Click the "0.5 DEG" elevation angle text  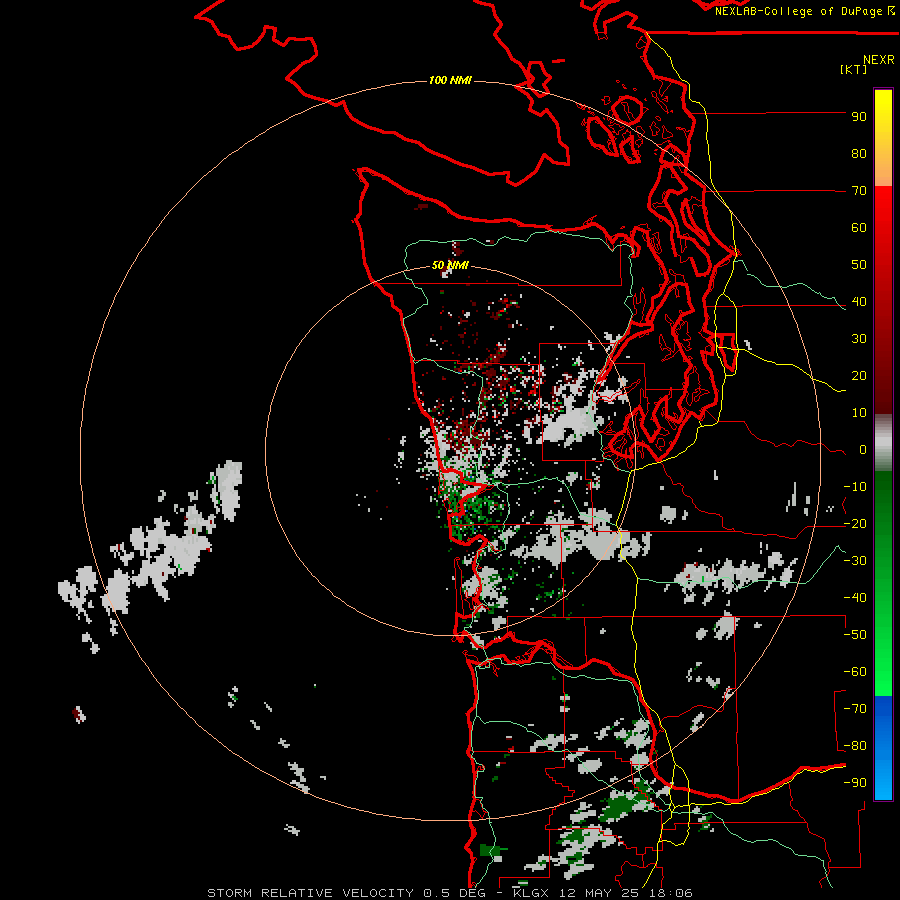tap(454, 893)
